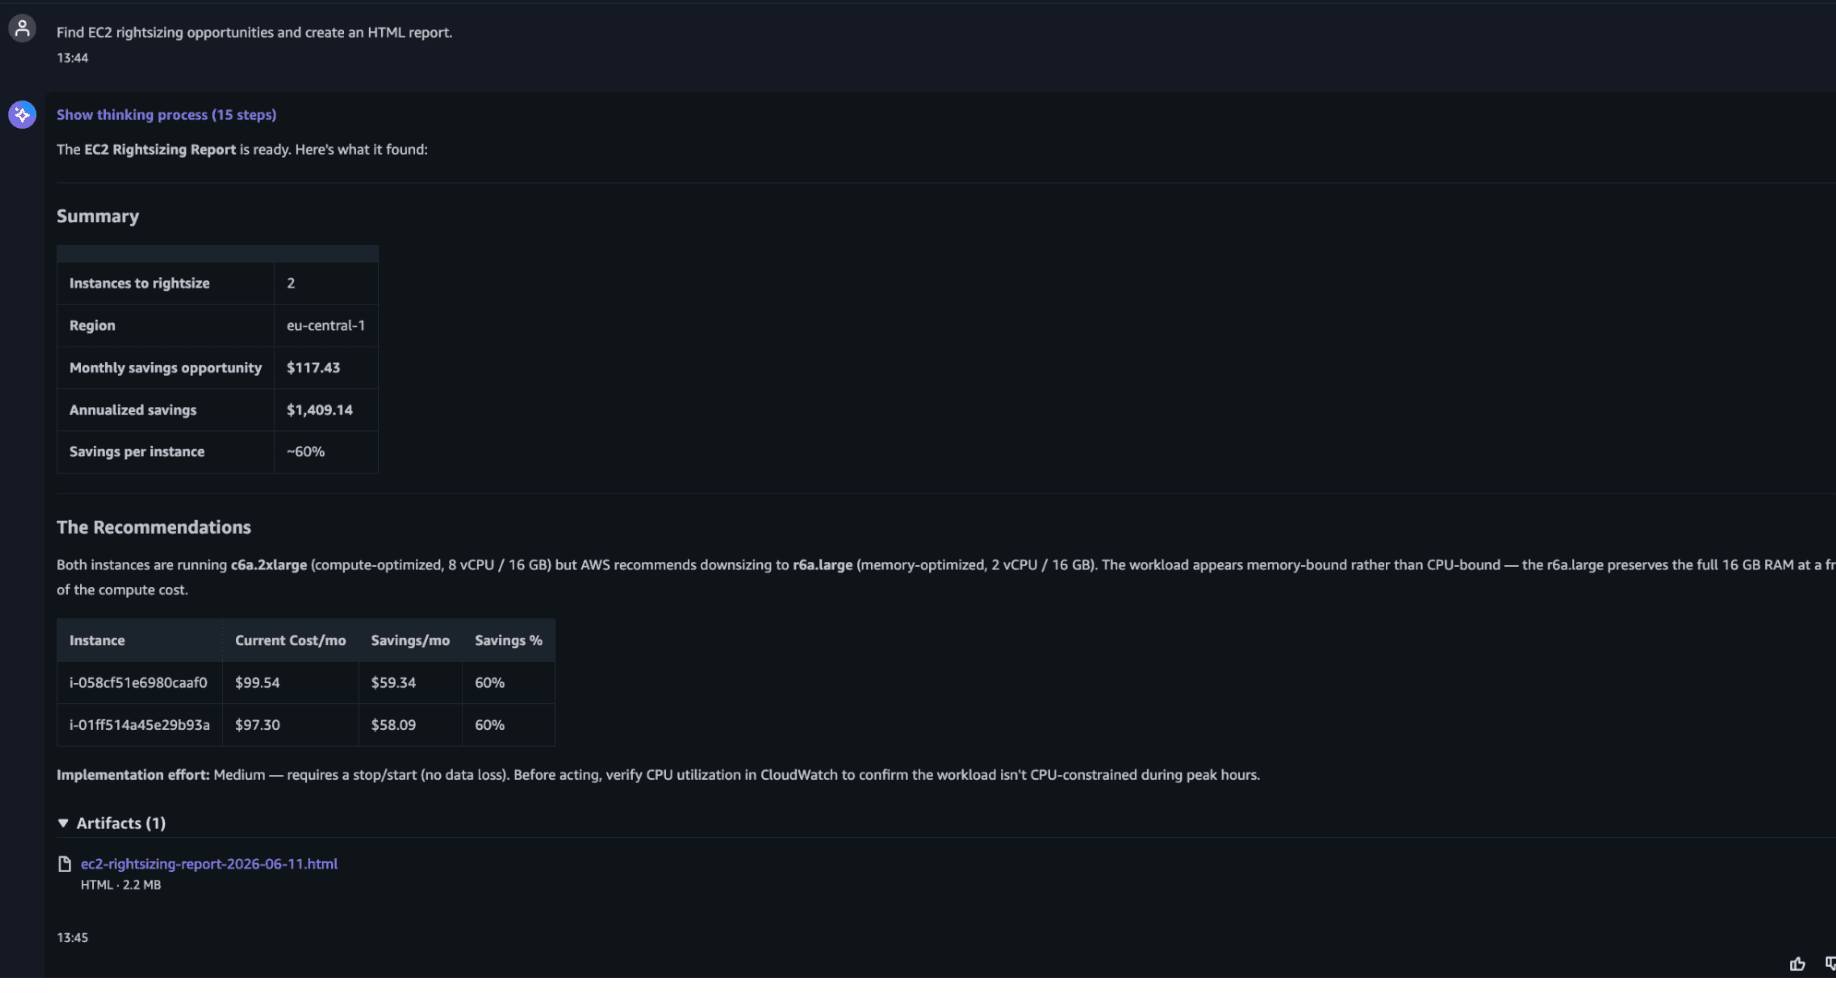Screen dimensions: 1836x1006
Task: Click the value 2 for instances to rightsize
Action: click(x=291, y=284)
